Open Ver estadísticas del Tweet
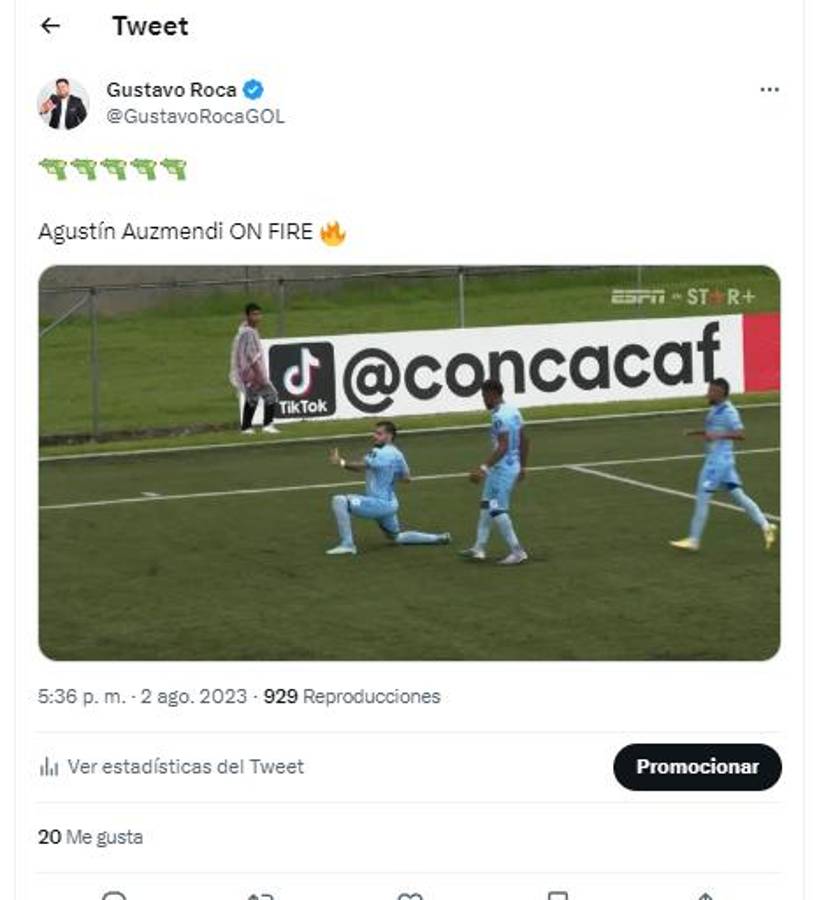Viewport: 826px width, 900px height. pyautogui.click(x=183, y=766)
